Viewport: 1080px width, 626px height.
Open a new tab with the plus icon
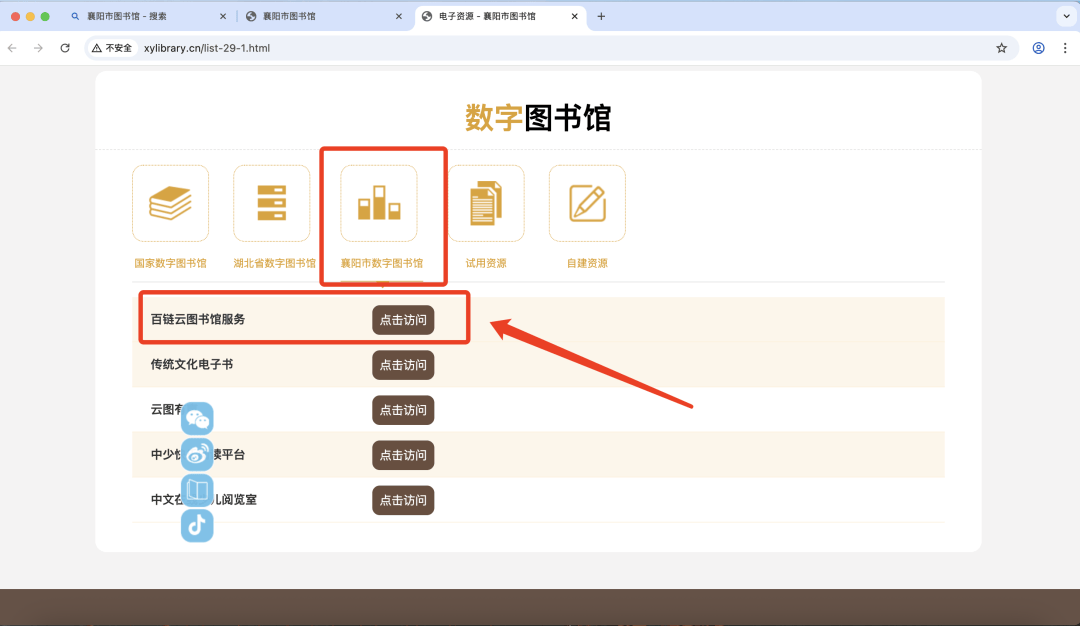point(601,17)
